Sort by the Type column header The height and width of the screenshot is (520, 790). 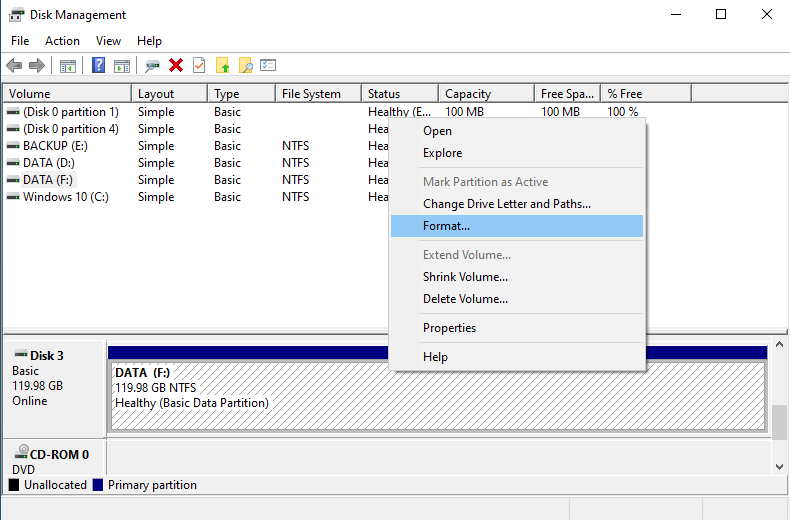coord(241,94)
